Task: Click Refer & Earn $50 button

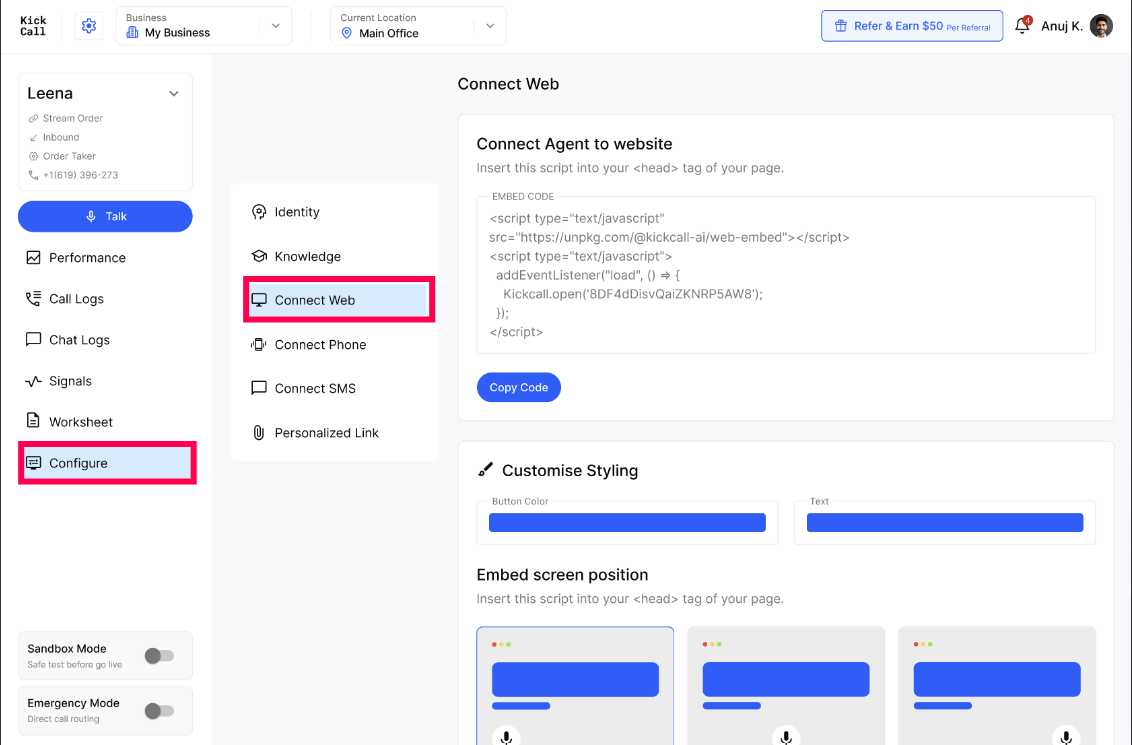Action: 912,26
